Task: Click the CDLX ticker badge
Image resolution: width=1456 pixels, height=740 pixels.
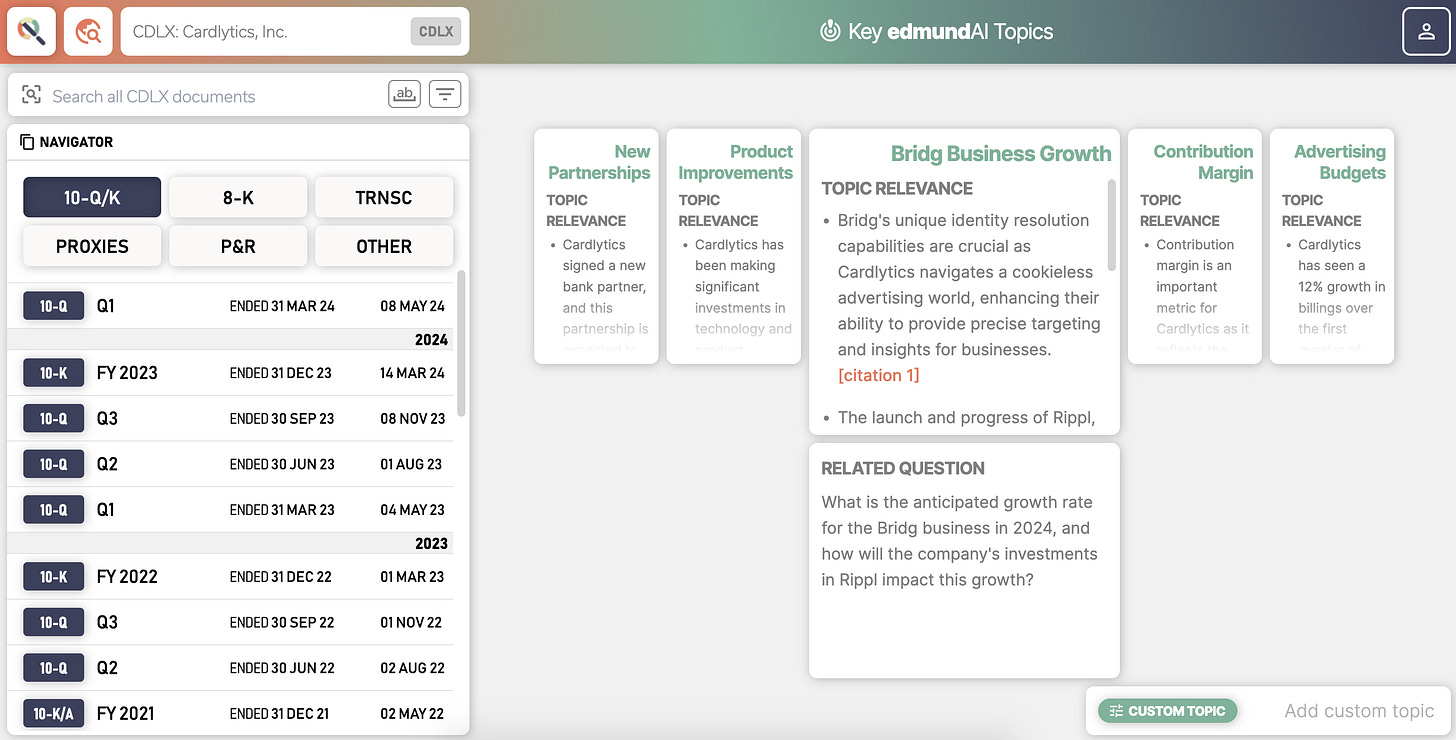Action: point(436,31)
